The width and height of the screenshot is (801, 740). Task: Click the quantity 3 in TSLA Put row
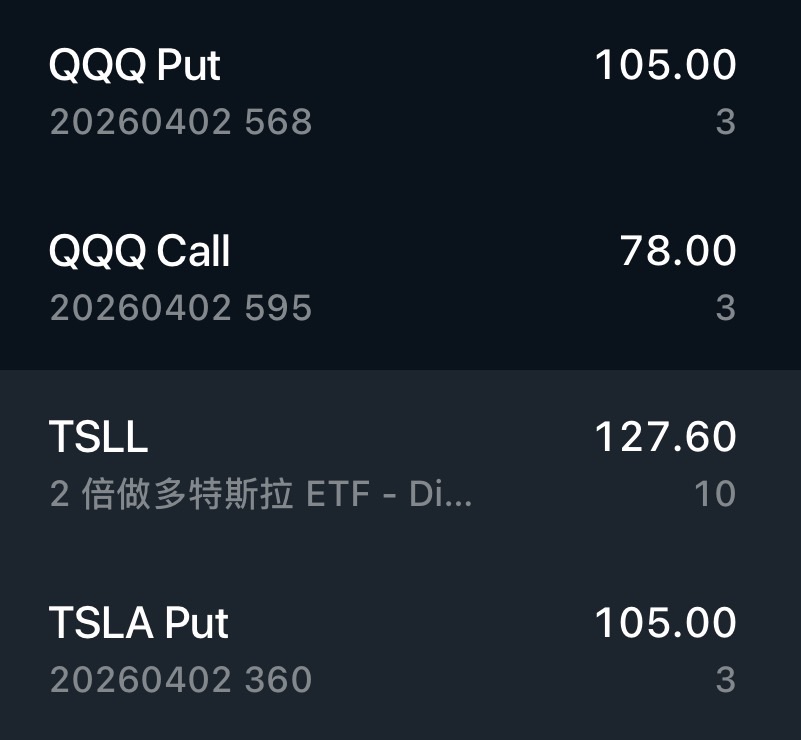click(725, 680)
